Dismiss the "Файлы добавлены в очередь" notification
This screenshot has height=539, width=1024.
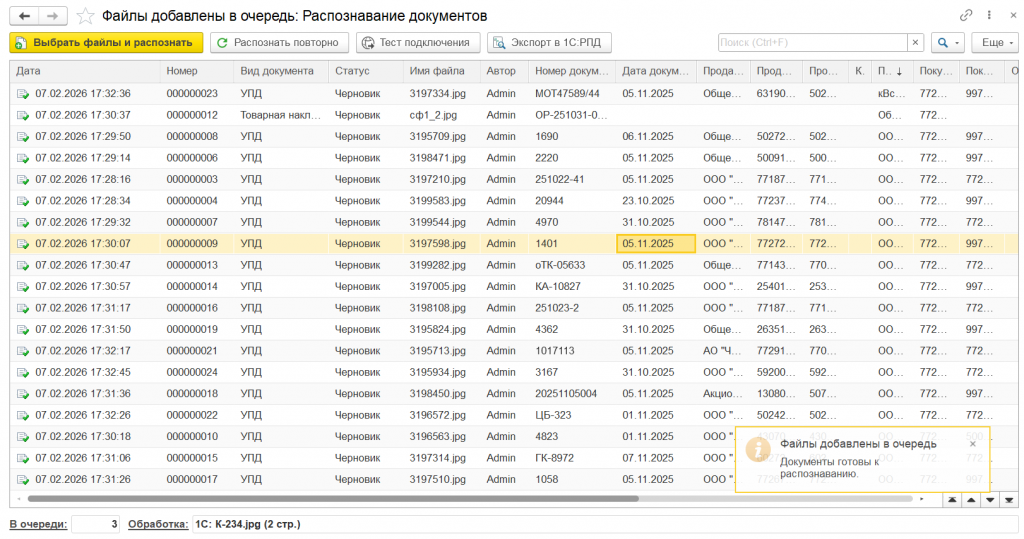coord(972,444)
